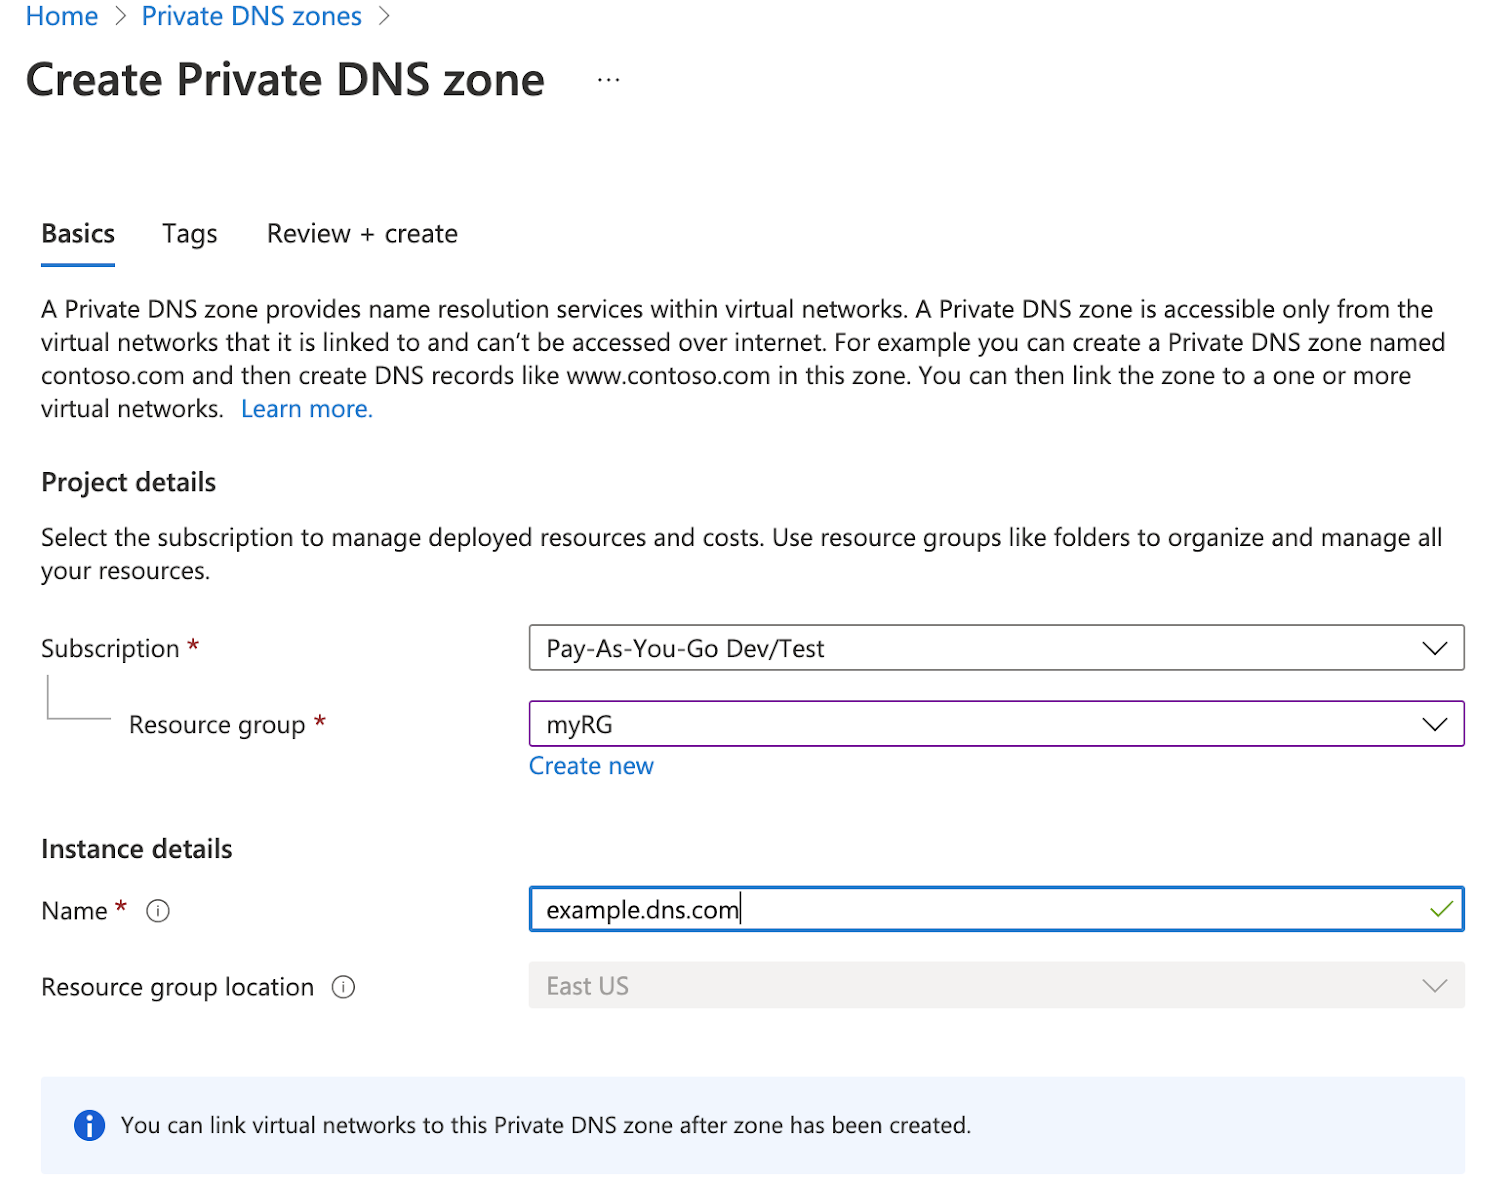
Task: Click the info icon next to Name
Action: pos(158,910)
